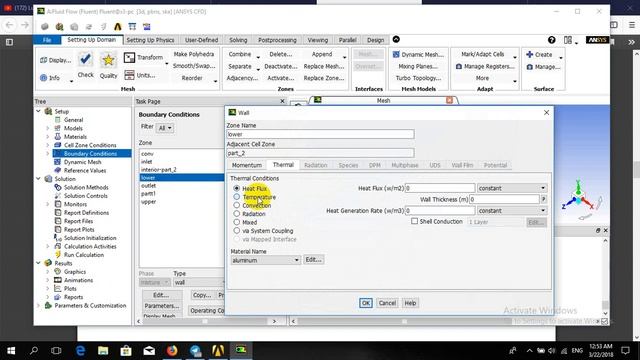Click Cancel in the Wall dialog
The width and height of the screenshot is (640, 360).
387,303
